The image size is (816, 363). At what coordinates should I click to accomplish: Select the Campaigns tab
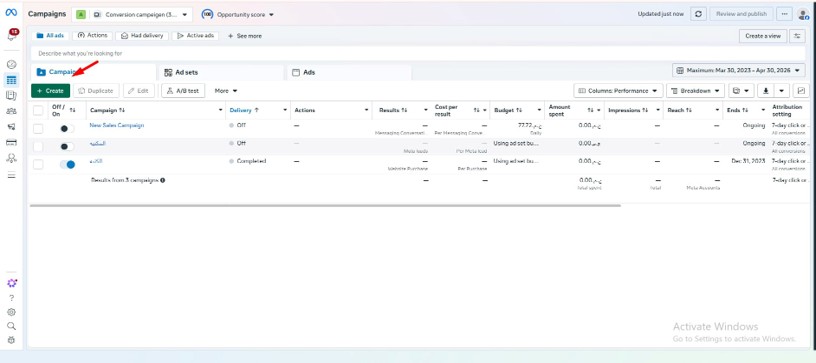(93, 72)
